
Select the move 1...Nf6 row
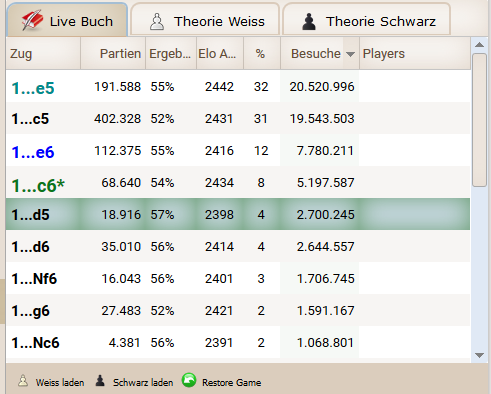click(x=238, y=279)
